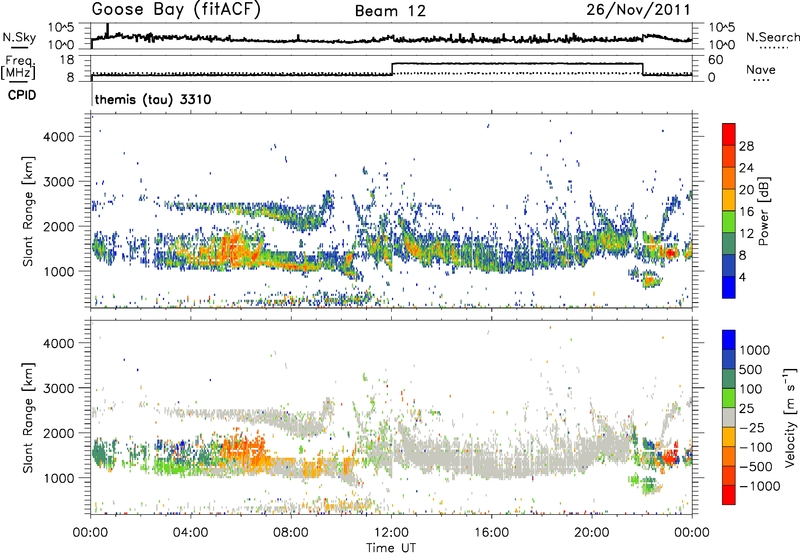Pick the dark blue top of the velocity colorbar
This screenshot has width=800, height=554.
tap(729, 340)
